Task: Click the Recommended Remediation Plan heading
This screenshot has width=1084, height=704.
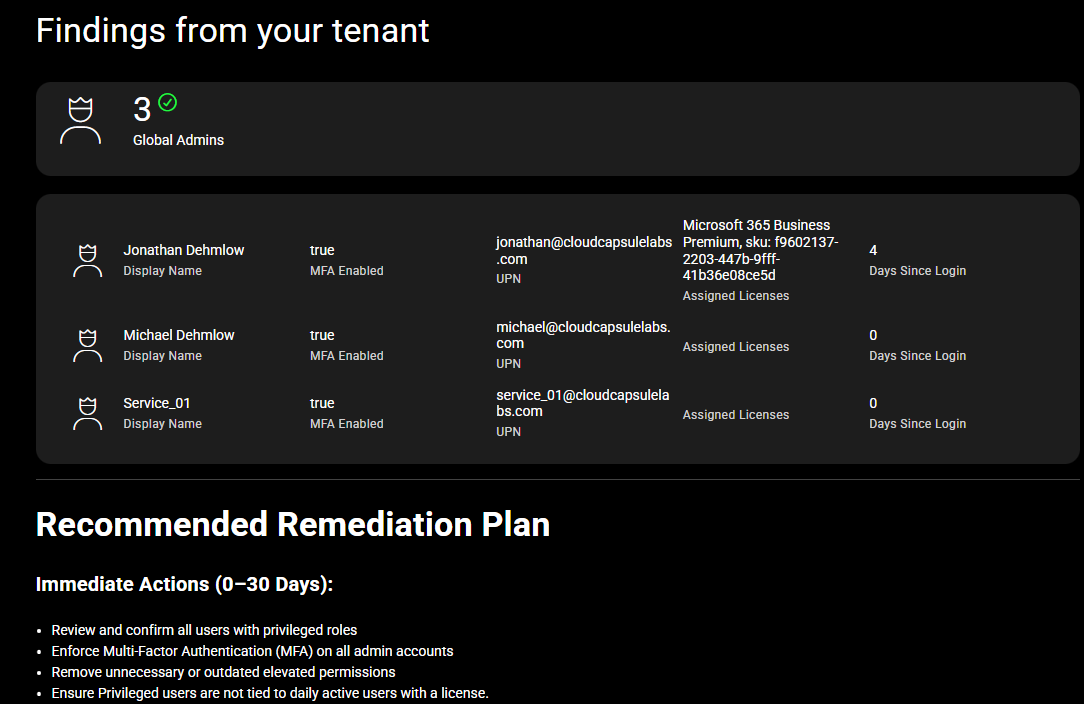Action: pos(293,524)
